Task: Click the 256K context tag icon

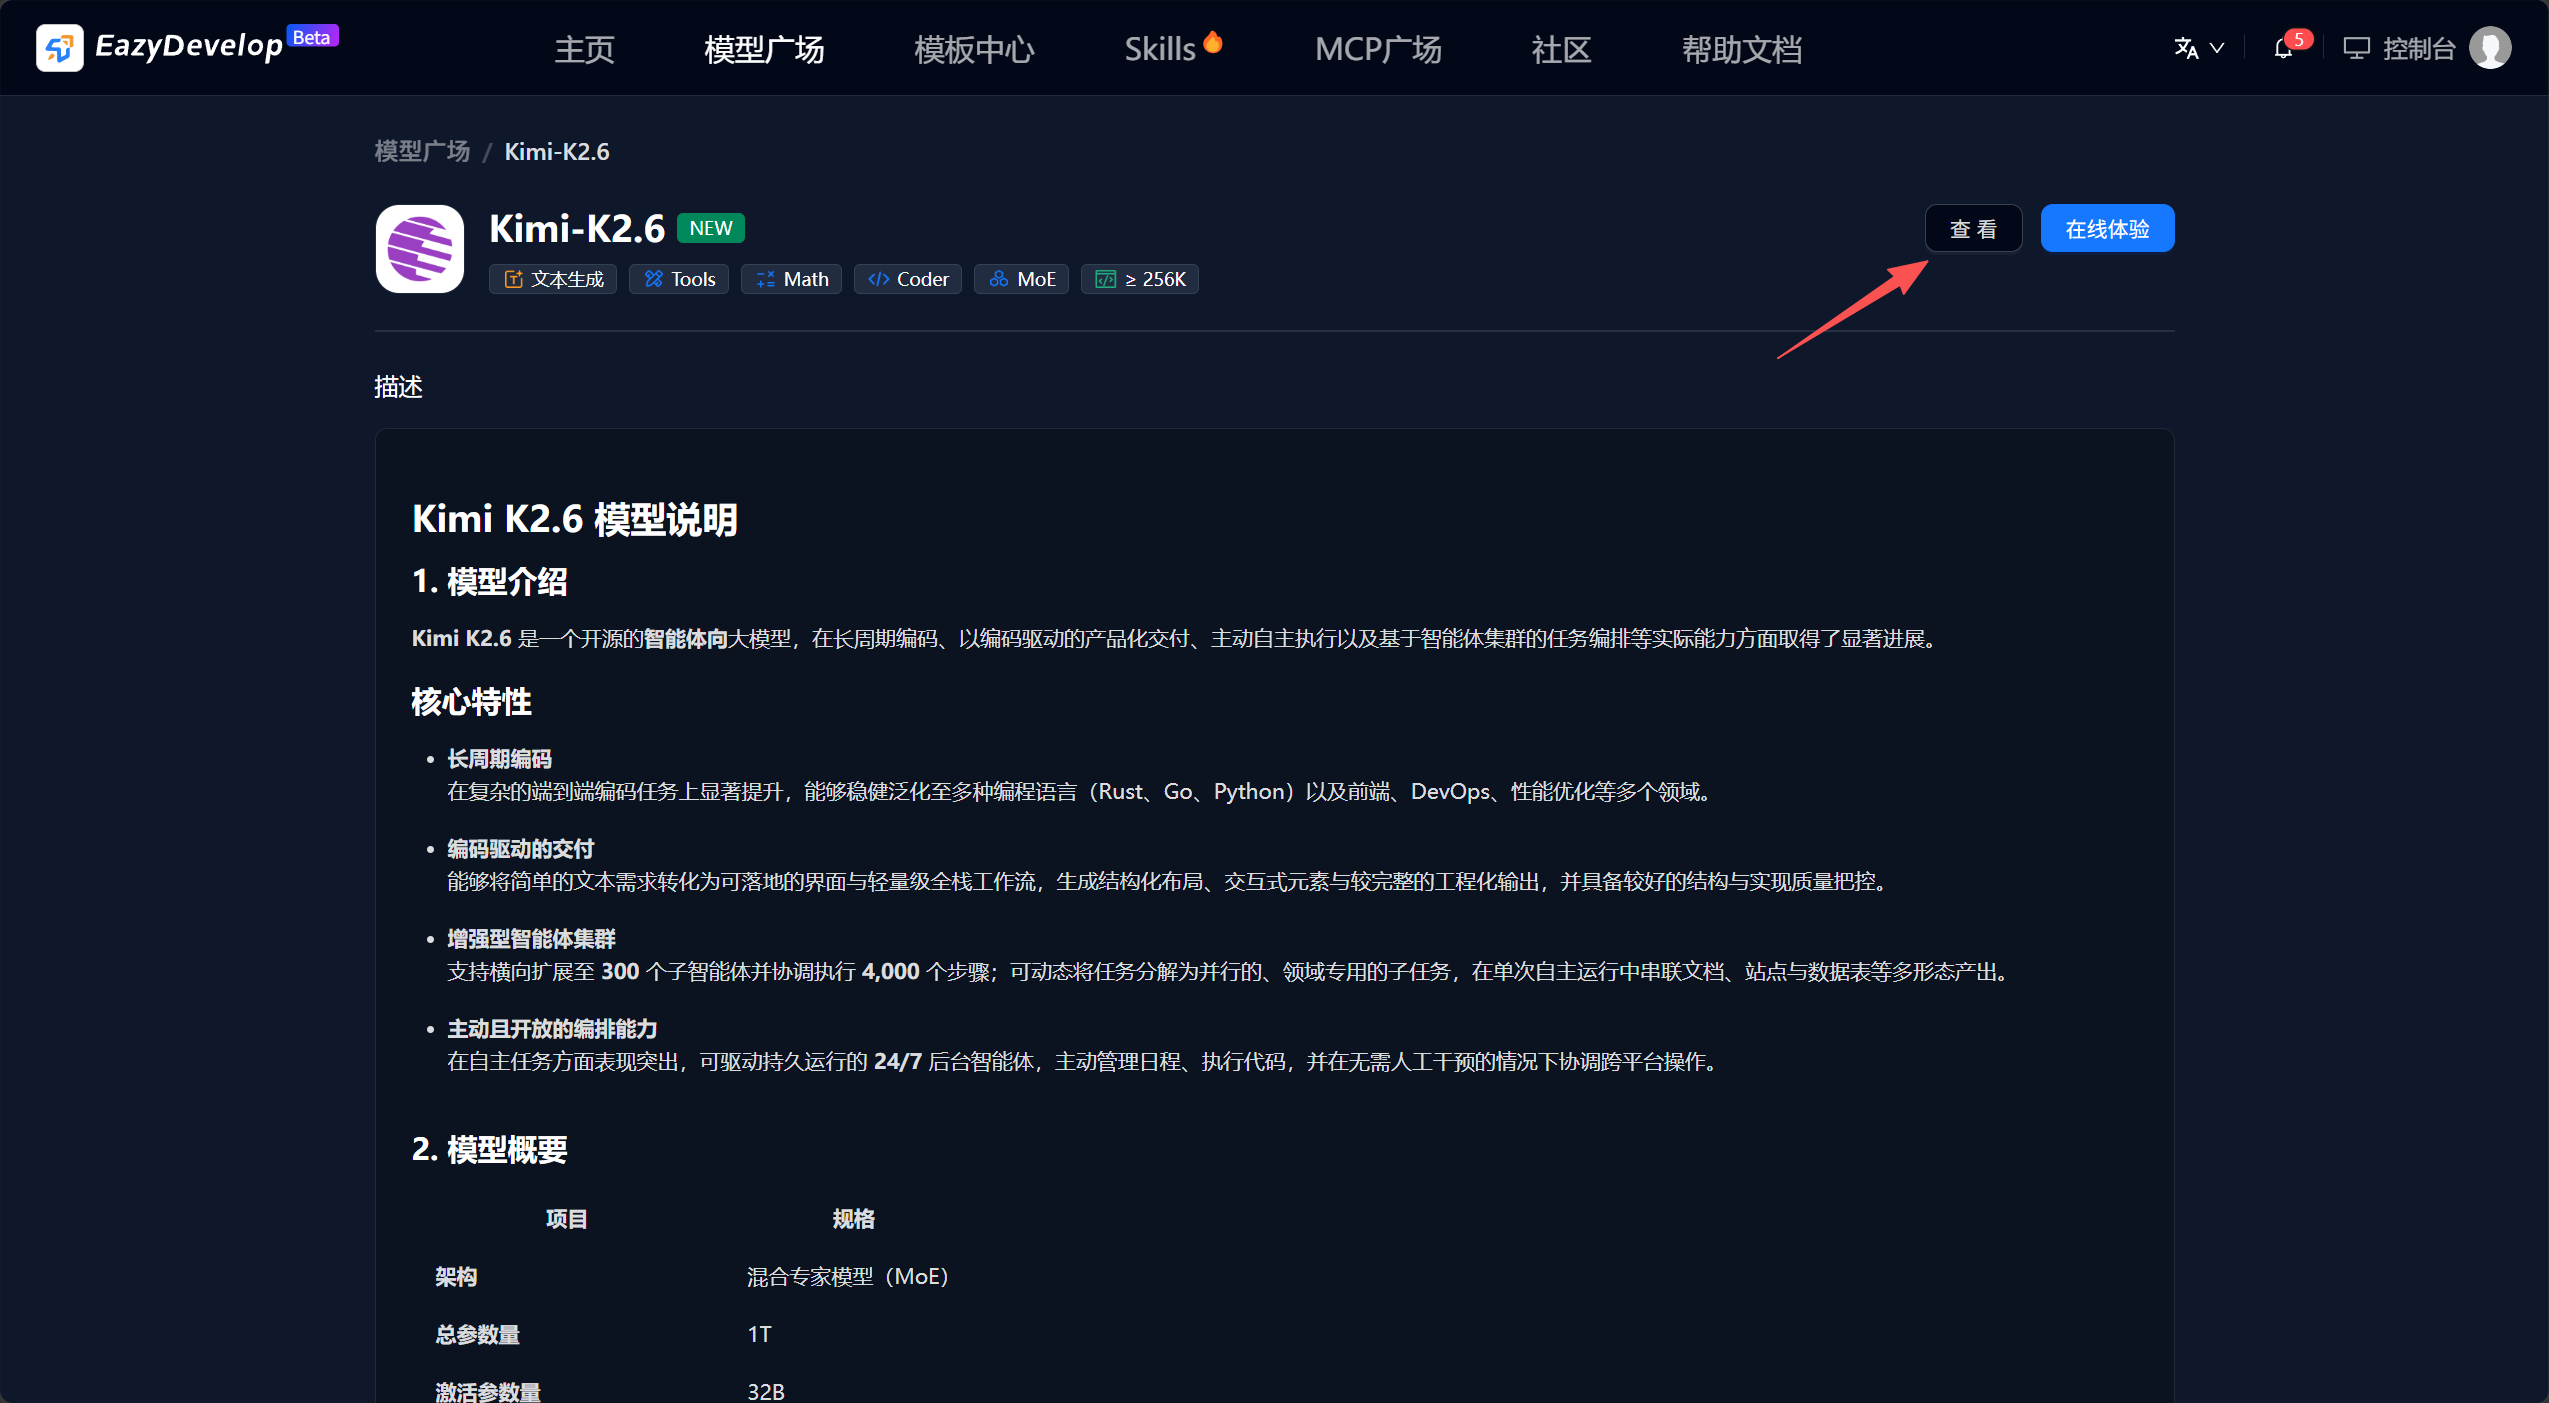Action: pos(1106,279)
